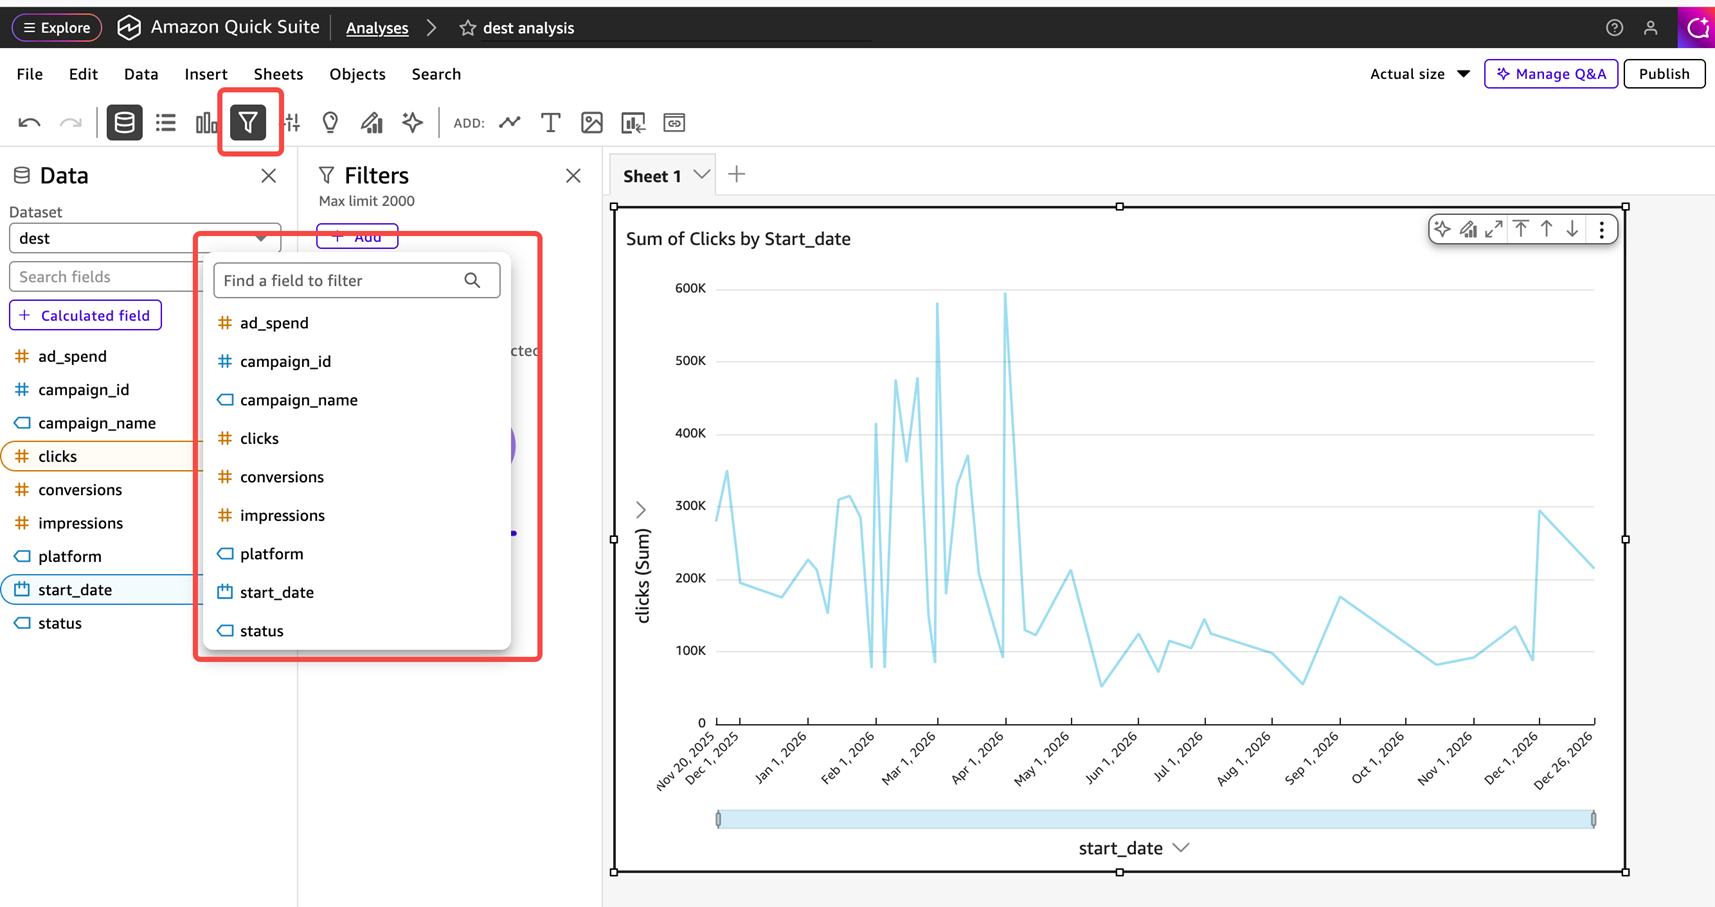Click the Calculated field button
This screenshot has width=1715, height=907.
[x=86, y=315]
